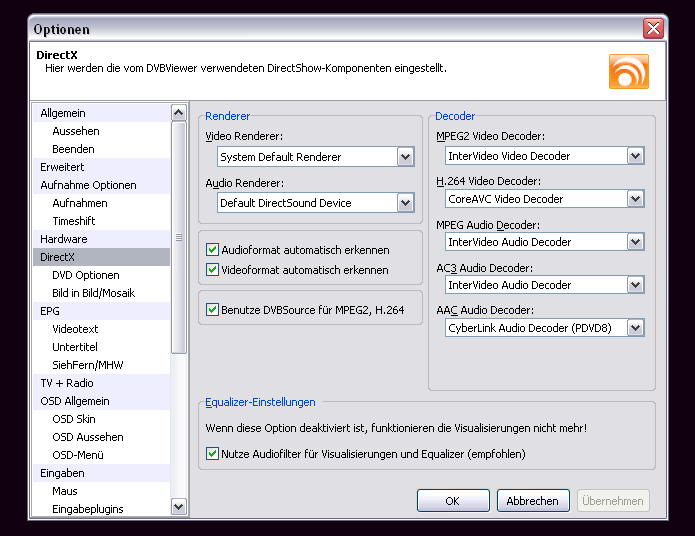Viewport: 695px width, 536px height.
Task: Select Allgemein in options list
Action: [x=102, y=113]
